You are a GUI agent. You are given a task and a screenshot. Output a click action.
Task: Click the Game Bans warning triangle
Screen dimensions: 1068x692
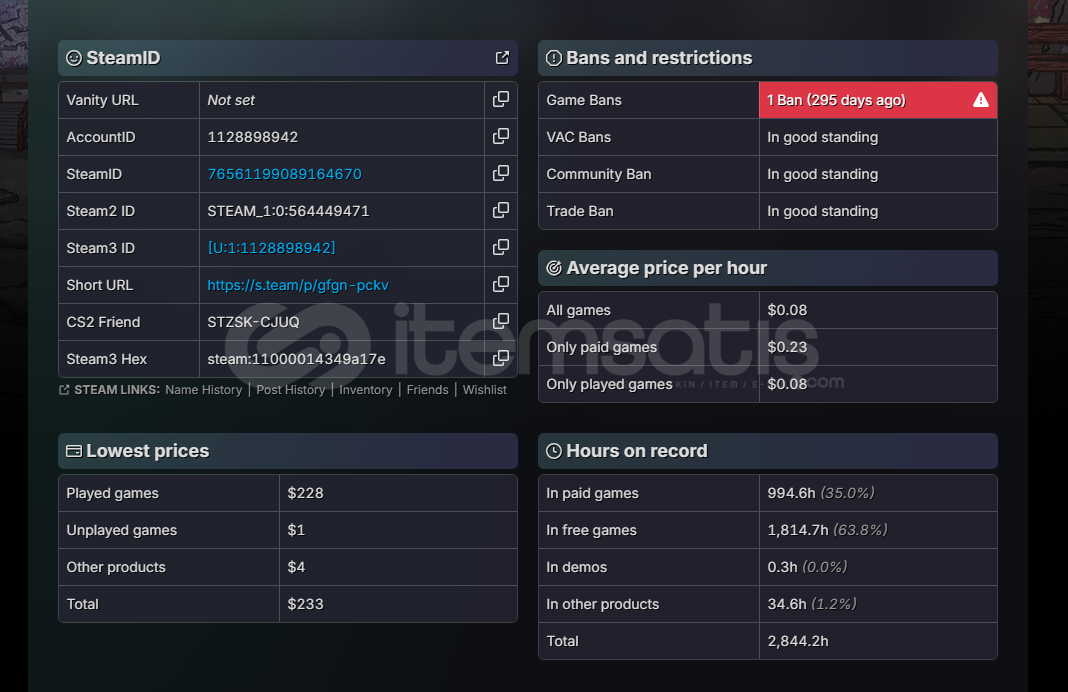coord(980,100)
